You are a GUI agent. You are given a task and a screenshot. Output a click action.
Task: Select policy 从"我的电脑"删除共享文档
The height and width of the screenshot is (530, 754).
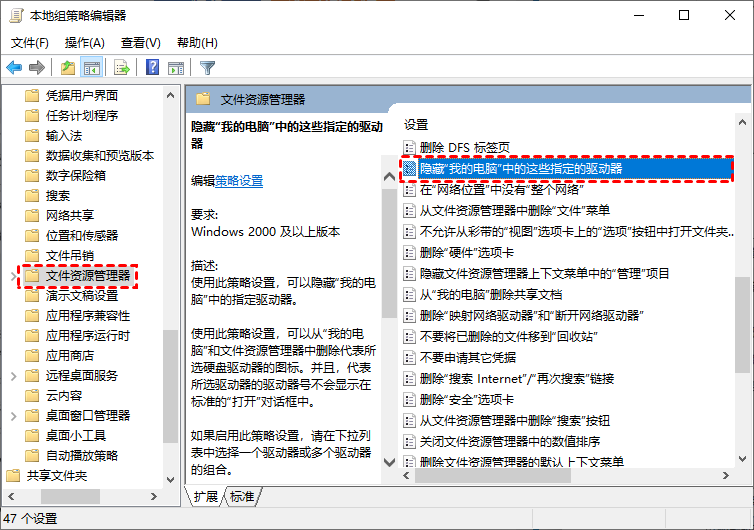[491, 294]
